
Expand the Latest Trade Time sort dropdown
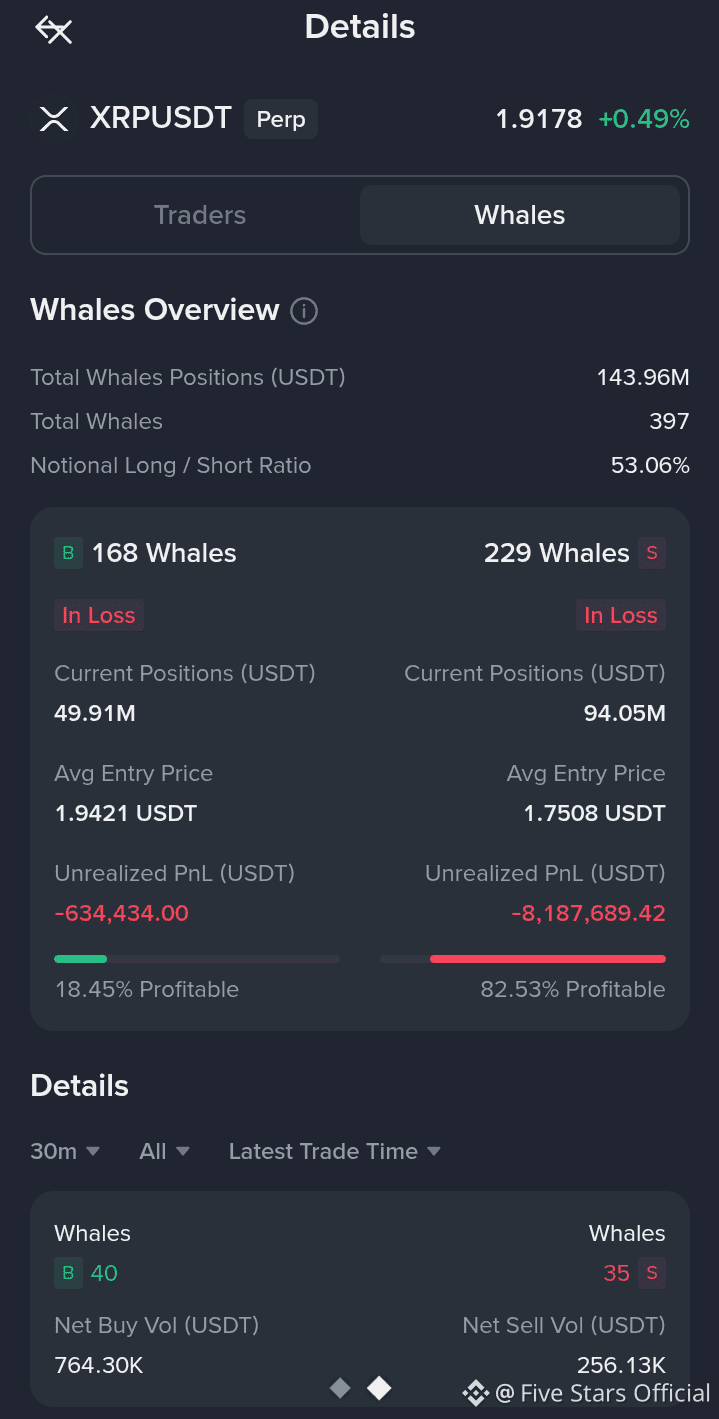pos(334,1151)
